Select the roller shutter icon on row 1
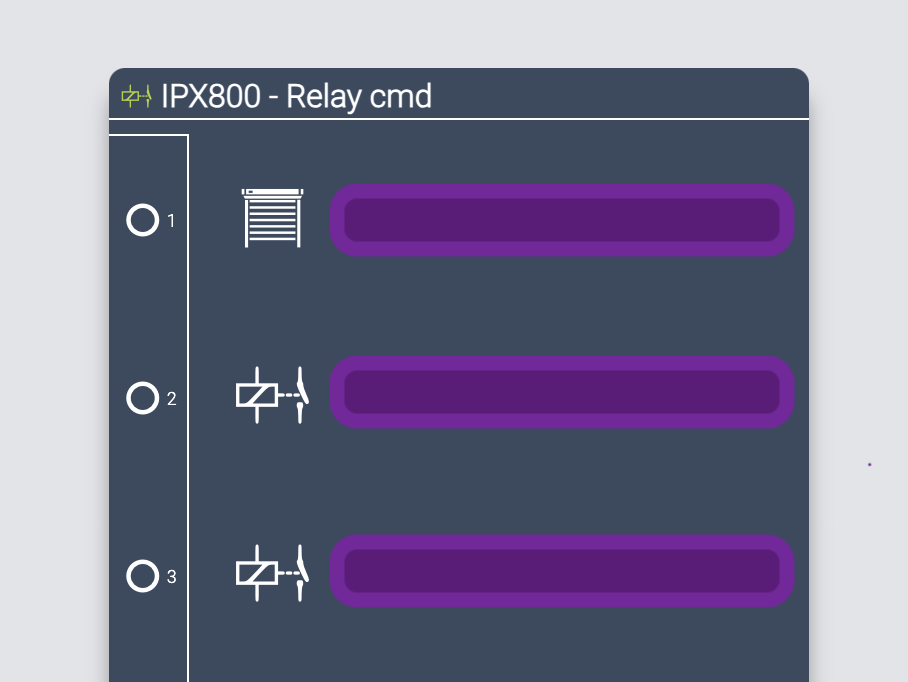 [273, 218]
